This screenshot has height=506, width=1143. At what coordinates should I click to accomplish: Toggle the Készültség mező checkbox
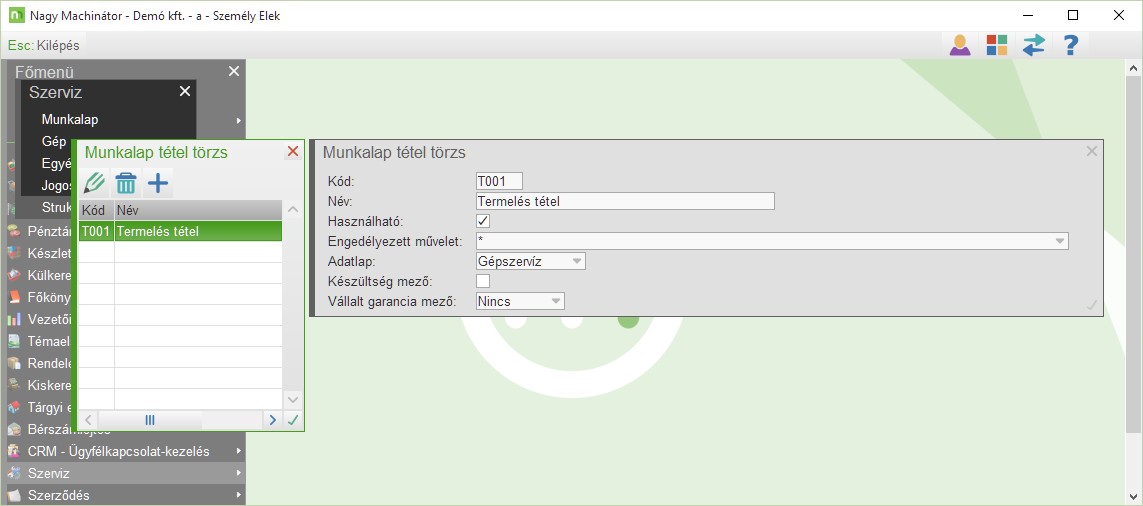[x=483, y=281]
